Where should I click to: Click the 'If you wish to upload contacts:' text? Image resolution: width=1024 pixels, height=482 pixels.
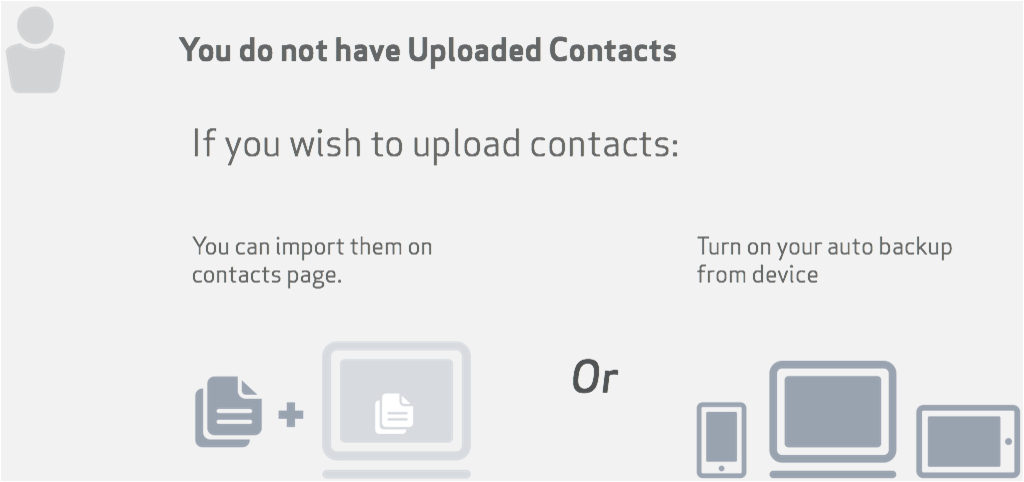coord(435,144)
